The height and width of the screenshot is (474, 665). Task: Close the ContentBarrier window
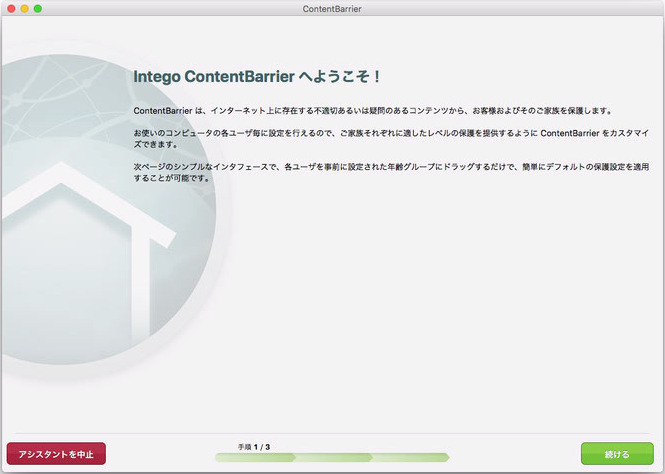(11, 8)
